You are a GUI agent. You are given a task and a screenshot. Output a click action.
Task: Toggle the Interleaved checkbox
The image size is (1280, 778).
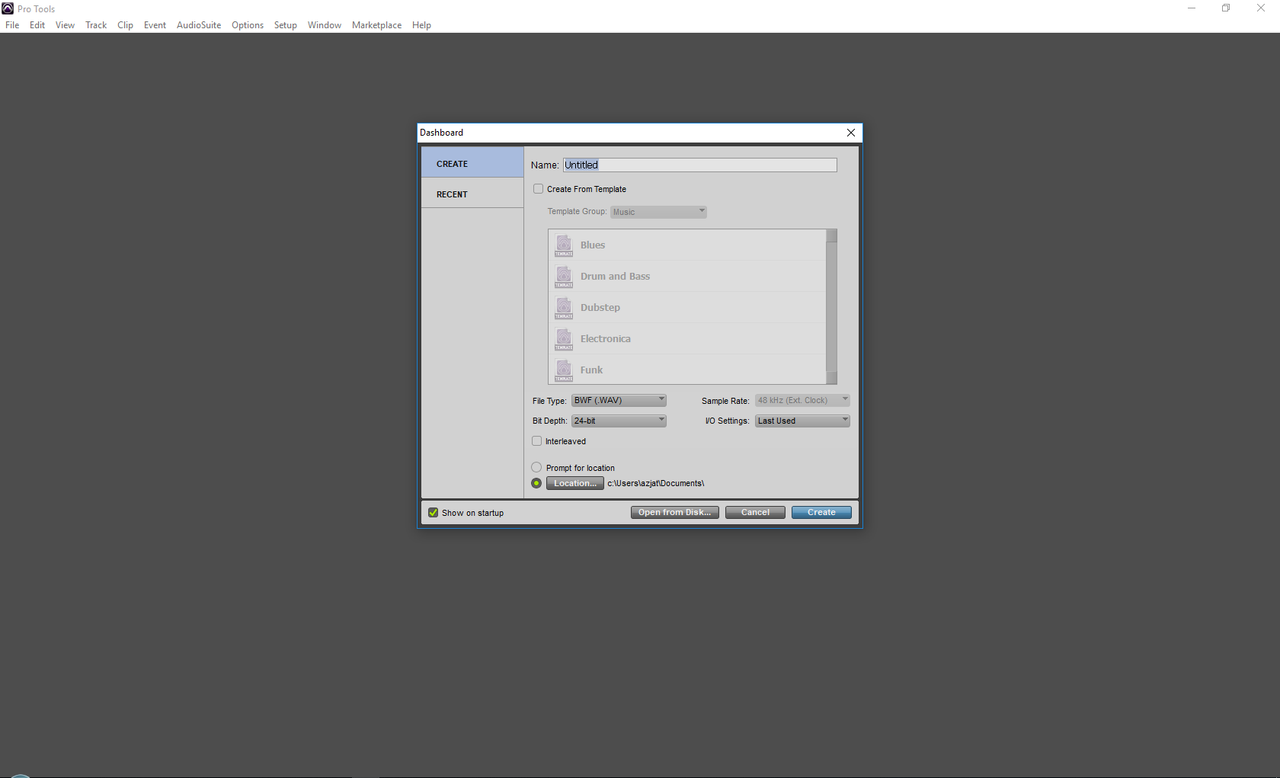coord(537,441)
